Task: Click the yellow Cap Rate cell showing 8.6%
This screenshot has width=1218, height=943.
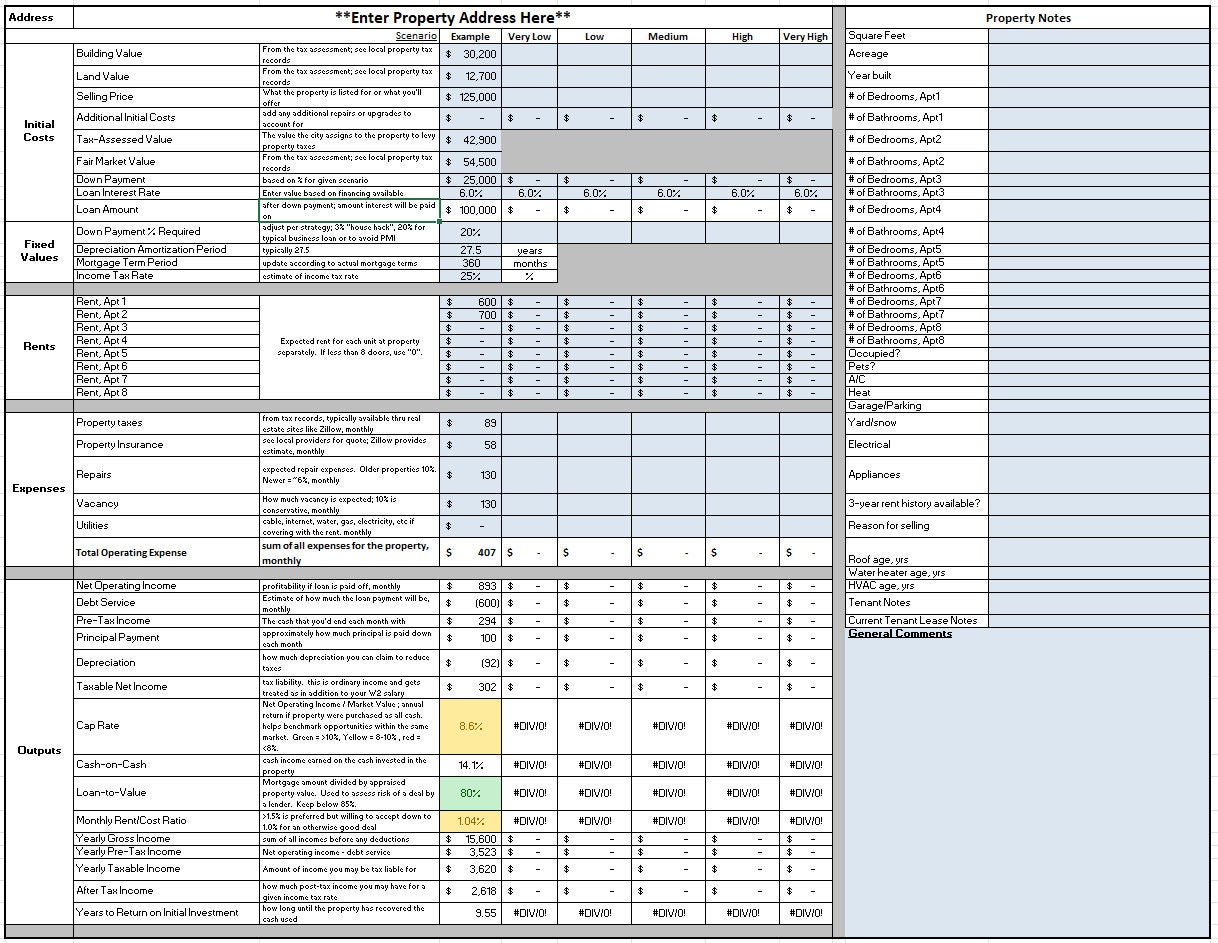Action: pos(470,725)
